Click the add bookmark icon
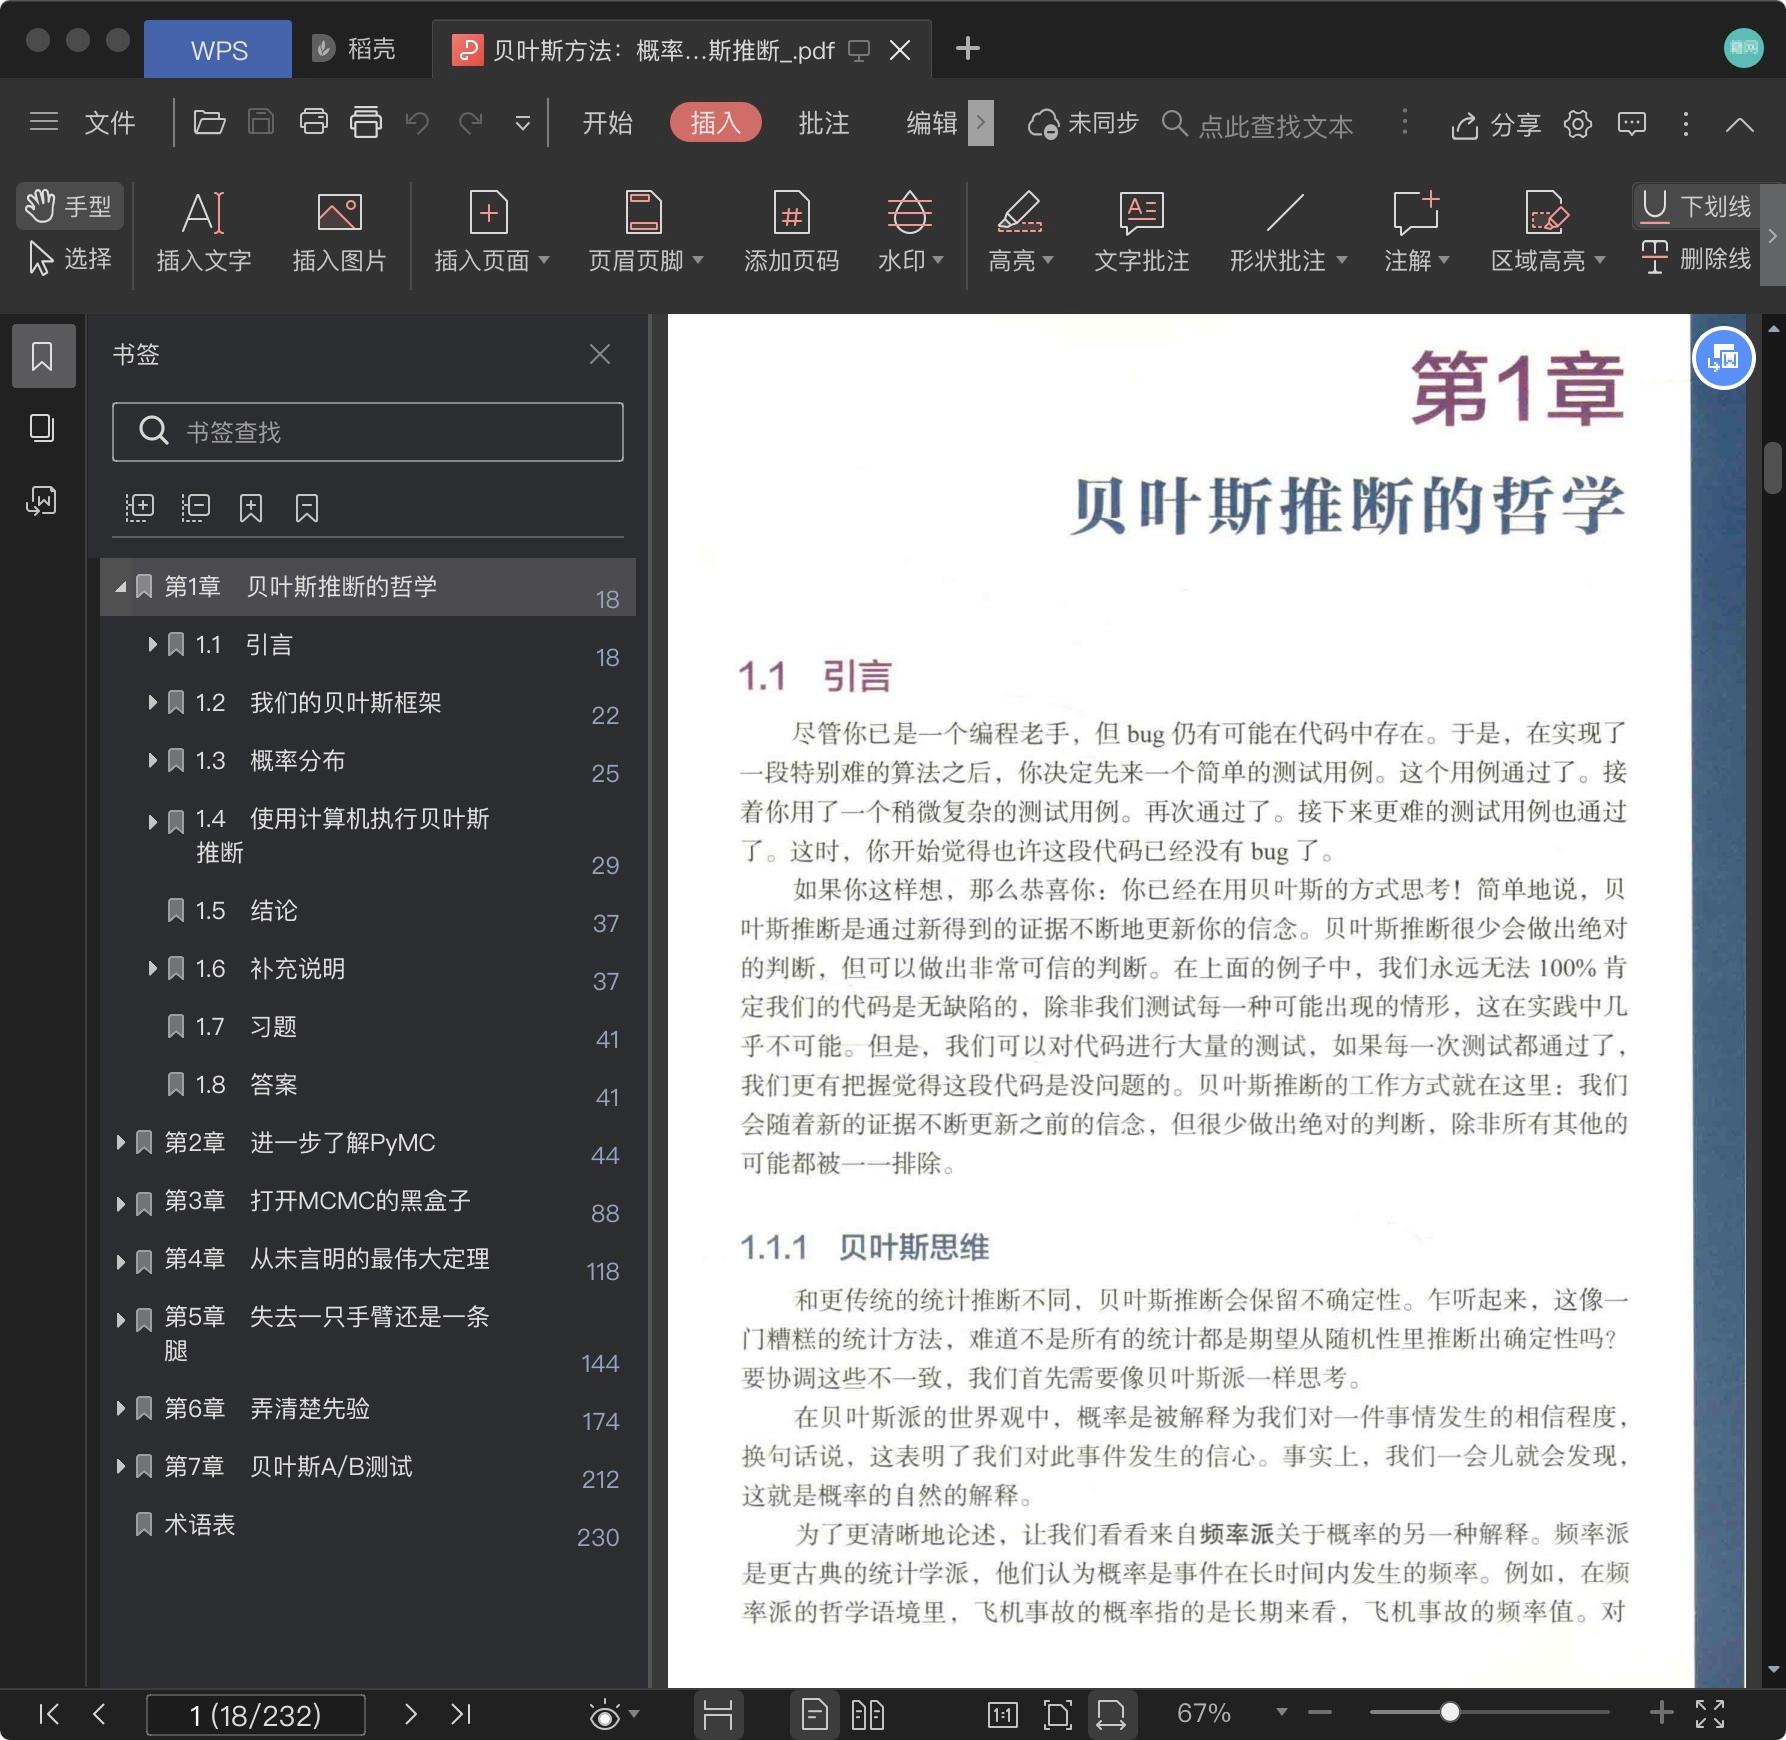The height and width of the screenshot is (1740, 1786). pos(251,508)
